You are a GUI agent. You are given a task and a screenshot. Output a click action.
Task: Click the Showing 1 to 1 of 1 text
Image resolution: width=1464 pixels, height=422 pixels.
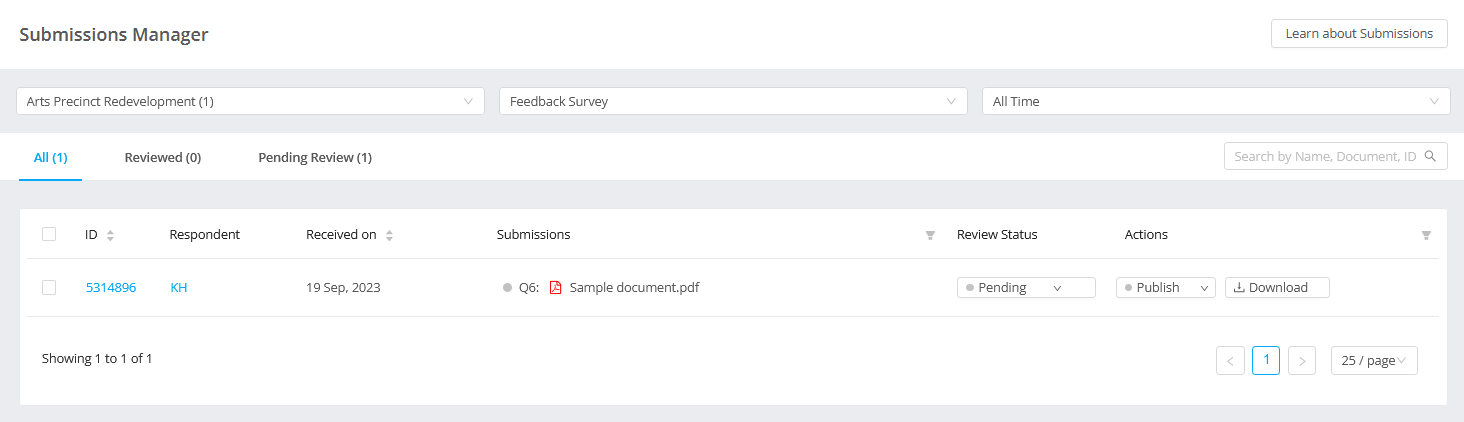[97, 358]
